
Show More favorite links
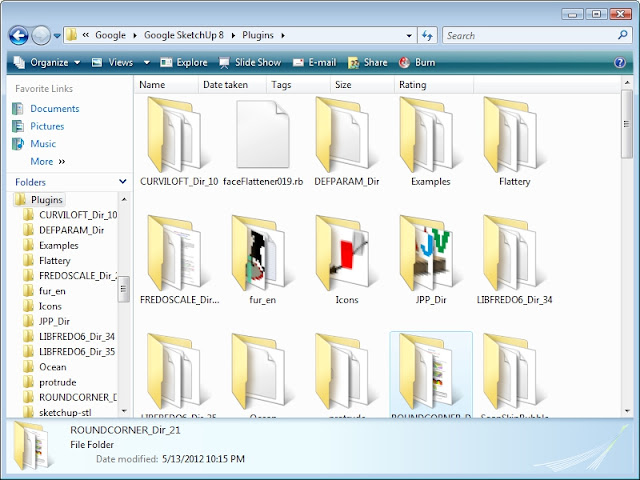coord(47,162)
